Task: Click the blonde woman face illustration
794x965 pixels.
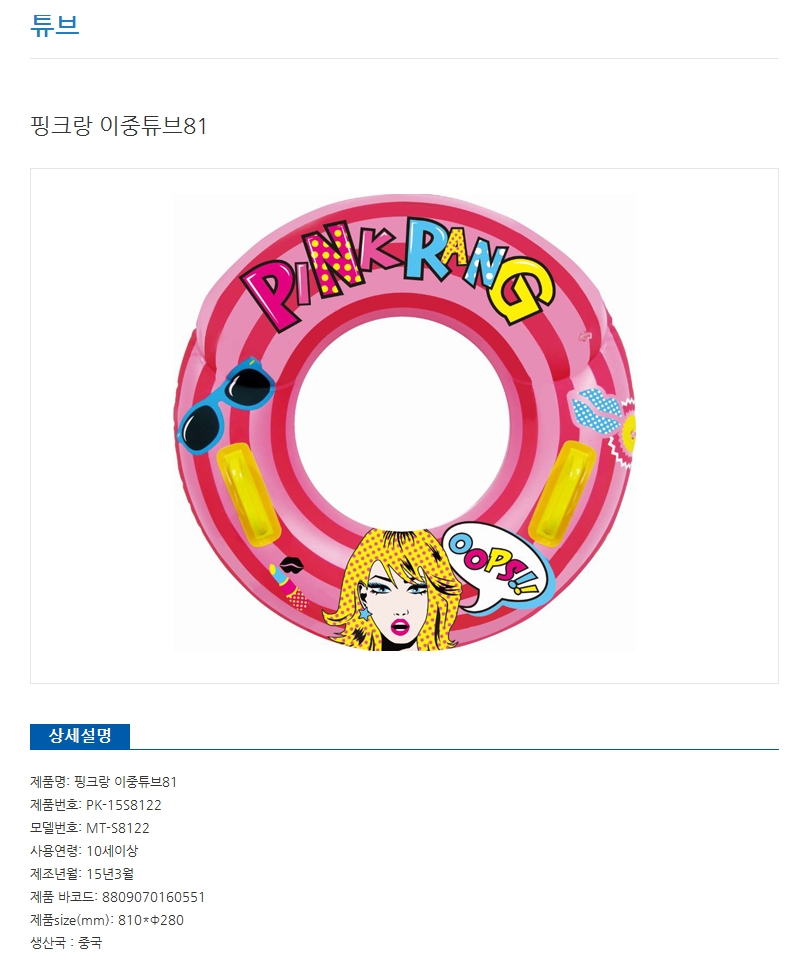Action: (x=395, y=590)
